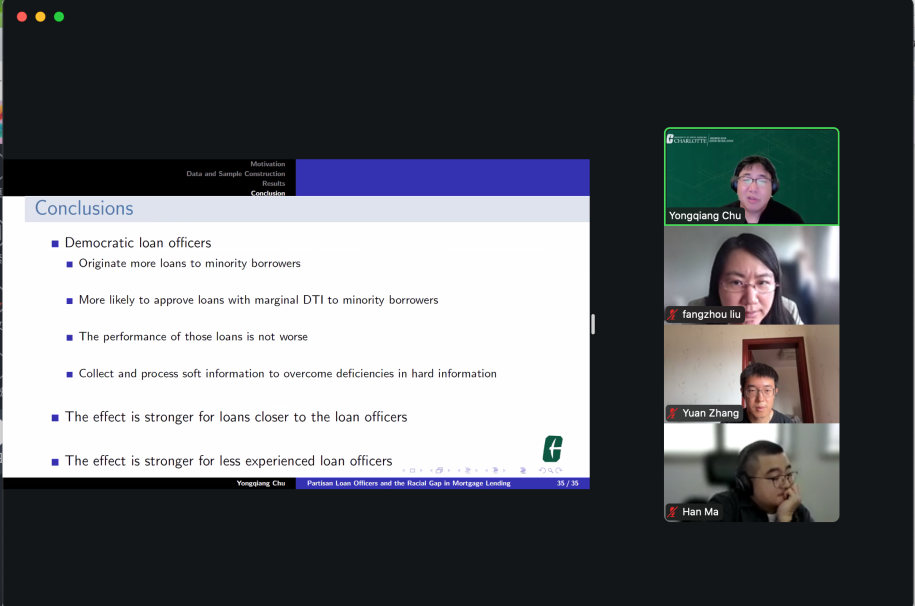Select Yongqiang Chu's video thumbnail
Viewport: 915px width, 606px height.
point(751,175)
